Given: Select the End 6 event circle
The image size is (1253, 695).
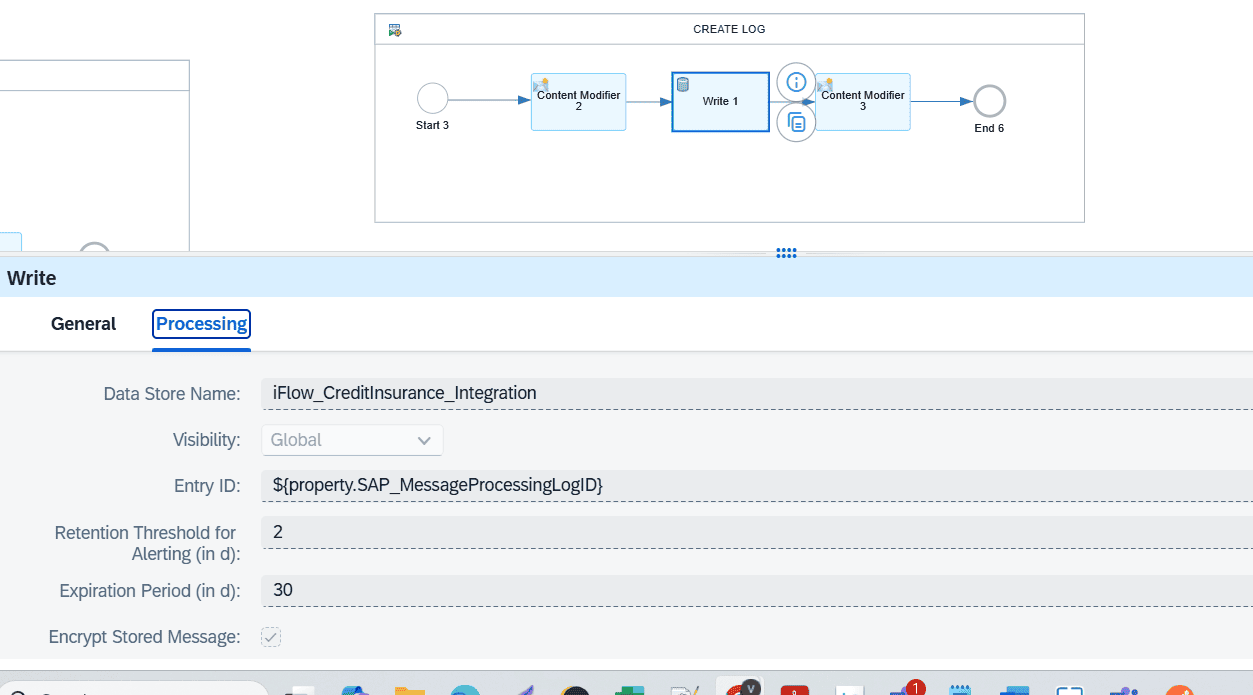Looking at the screenshot, I should pyautogui.click(x=989, y=101).
